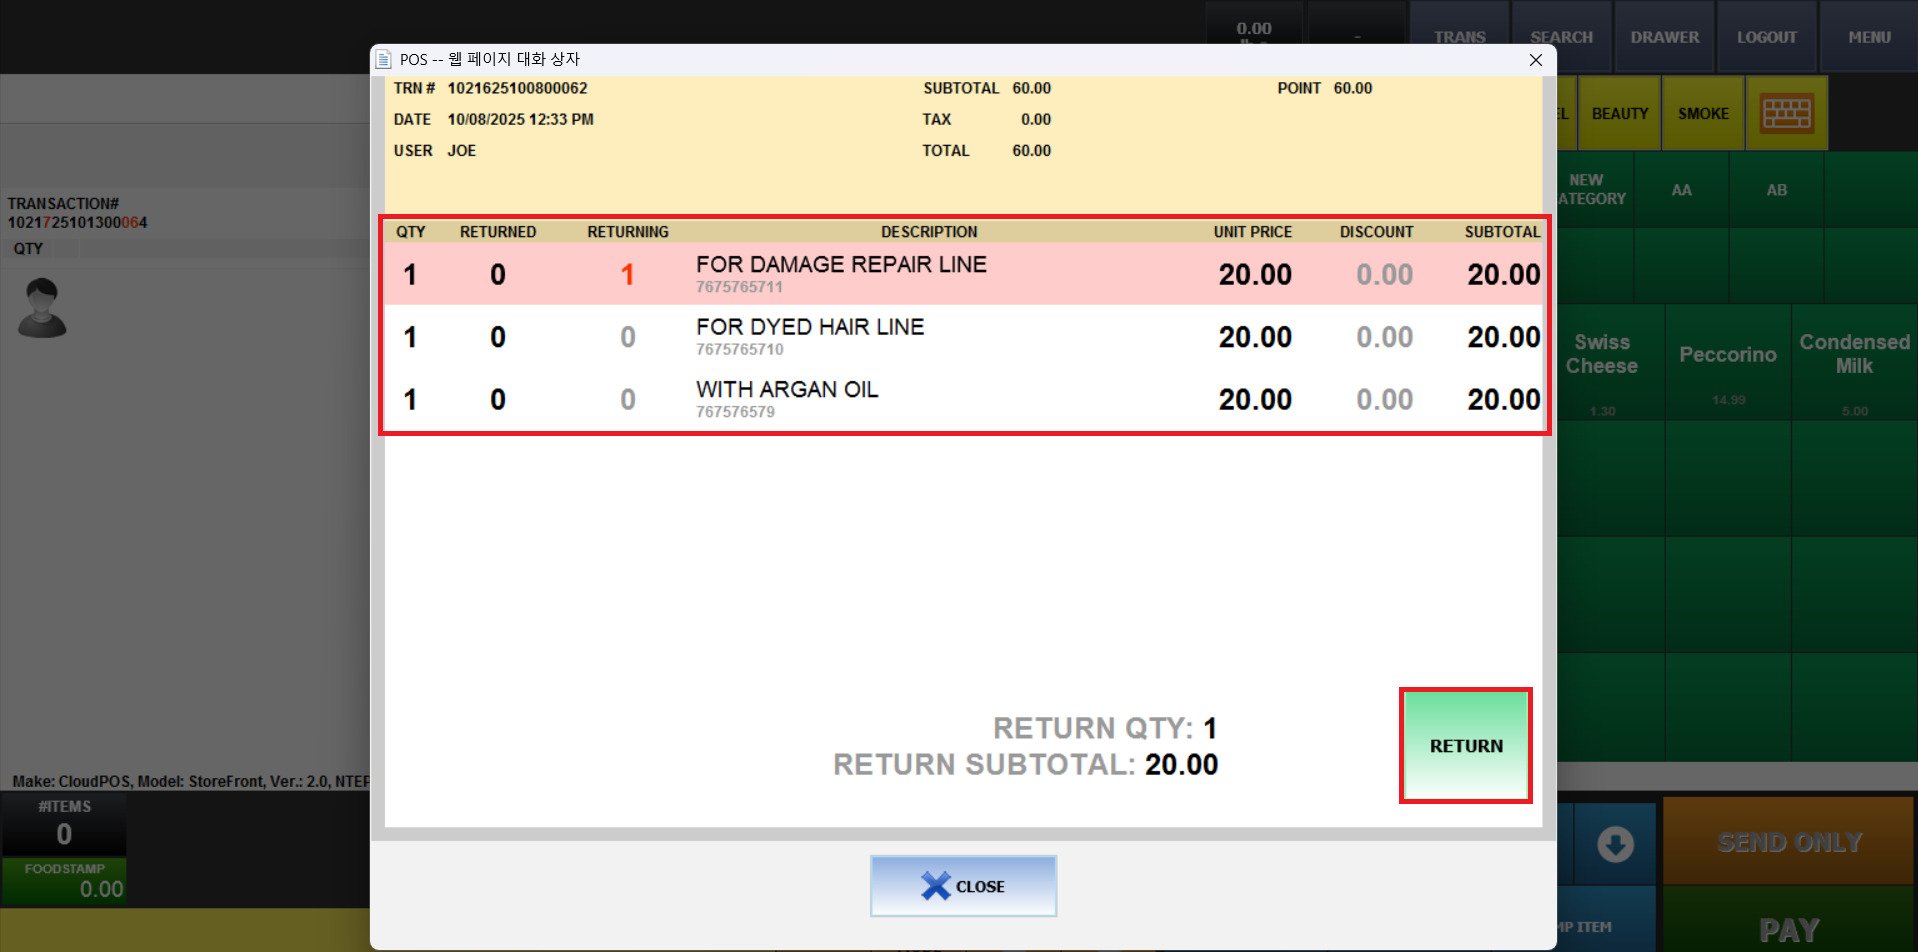Click the on-screen keyboard icon
This screenshot has height=952, width=1918.
point(1786,113)
